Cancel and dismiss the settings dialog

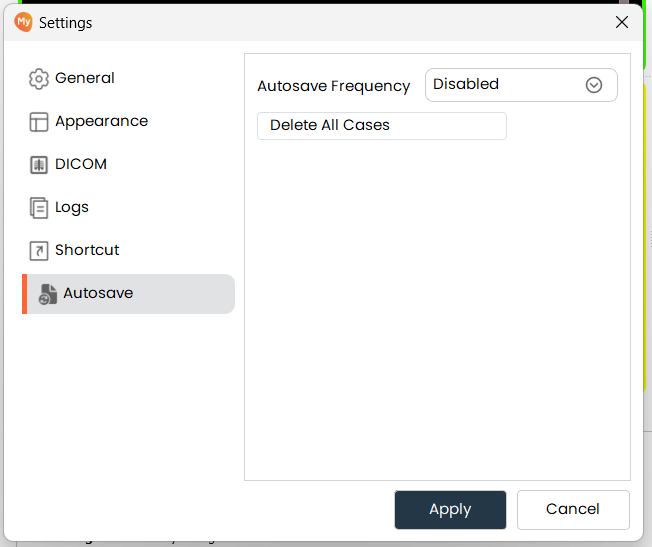pos(573,509)
